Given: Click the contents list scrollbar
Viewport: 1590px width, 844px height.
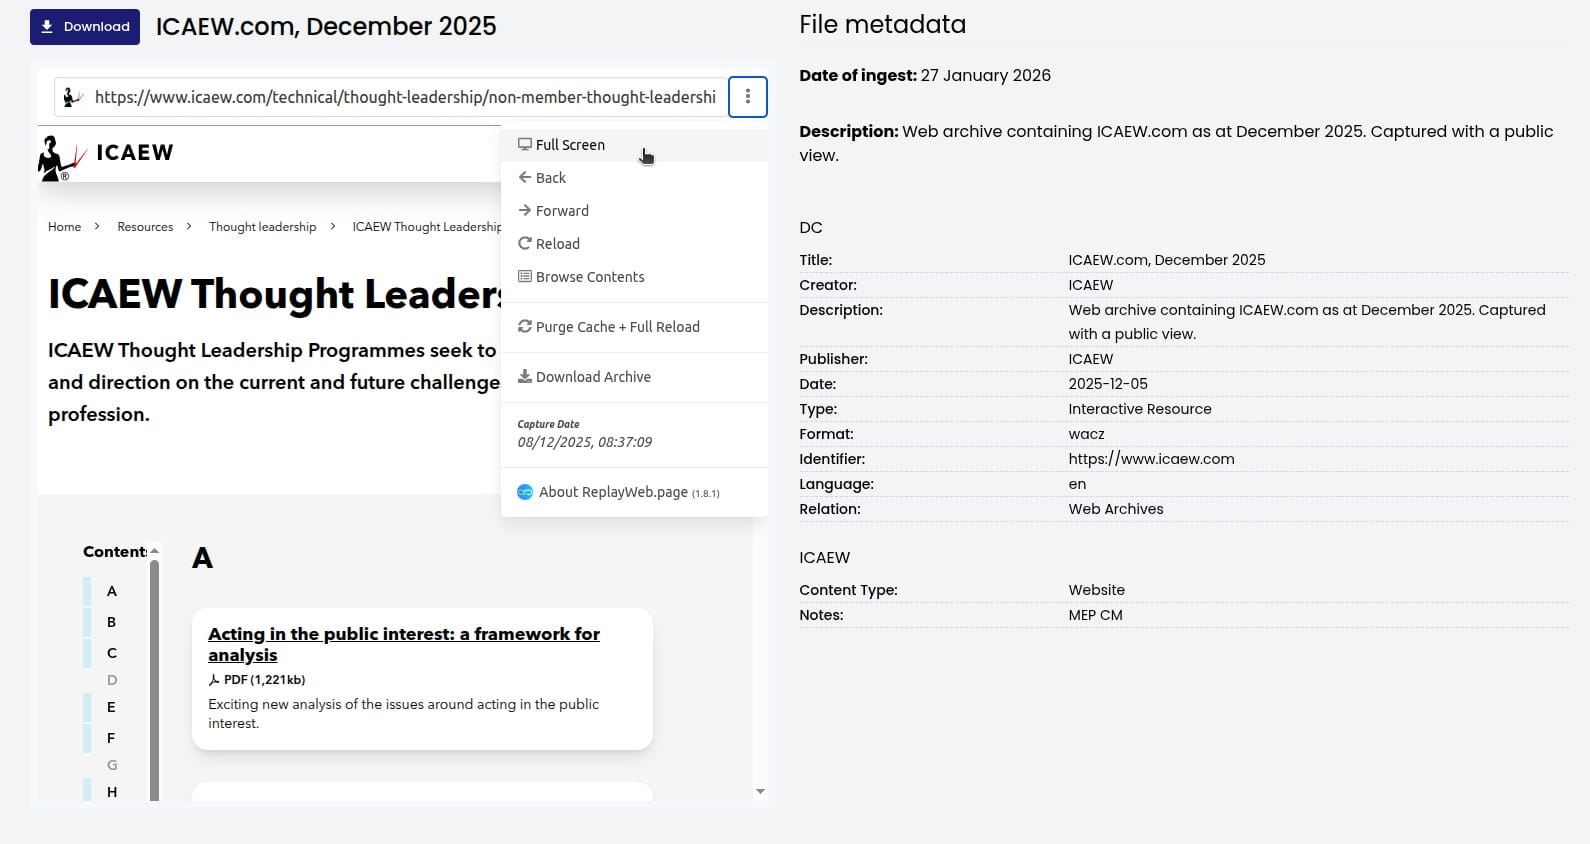Looking at the screenshot, I should pyautogui.click(x=154, y=680).
